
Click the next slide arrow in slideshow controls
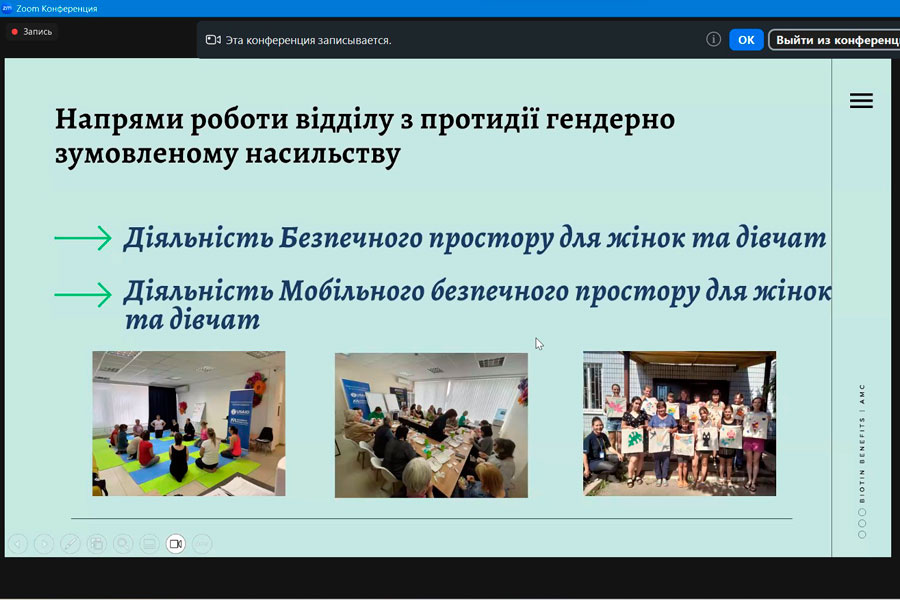(44, 543)
